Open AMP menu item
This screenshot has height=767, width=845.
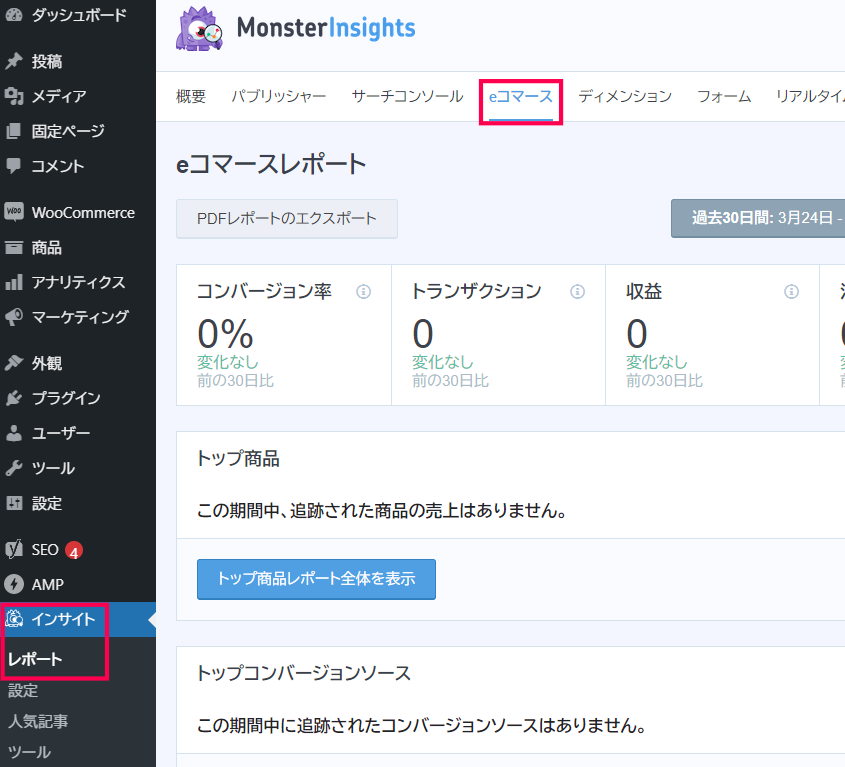[x=47, y=584]
